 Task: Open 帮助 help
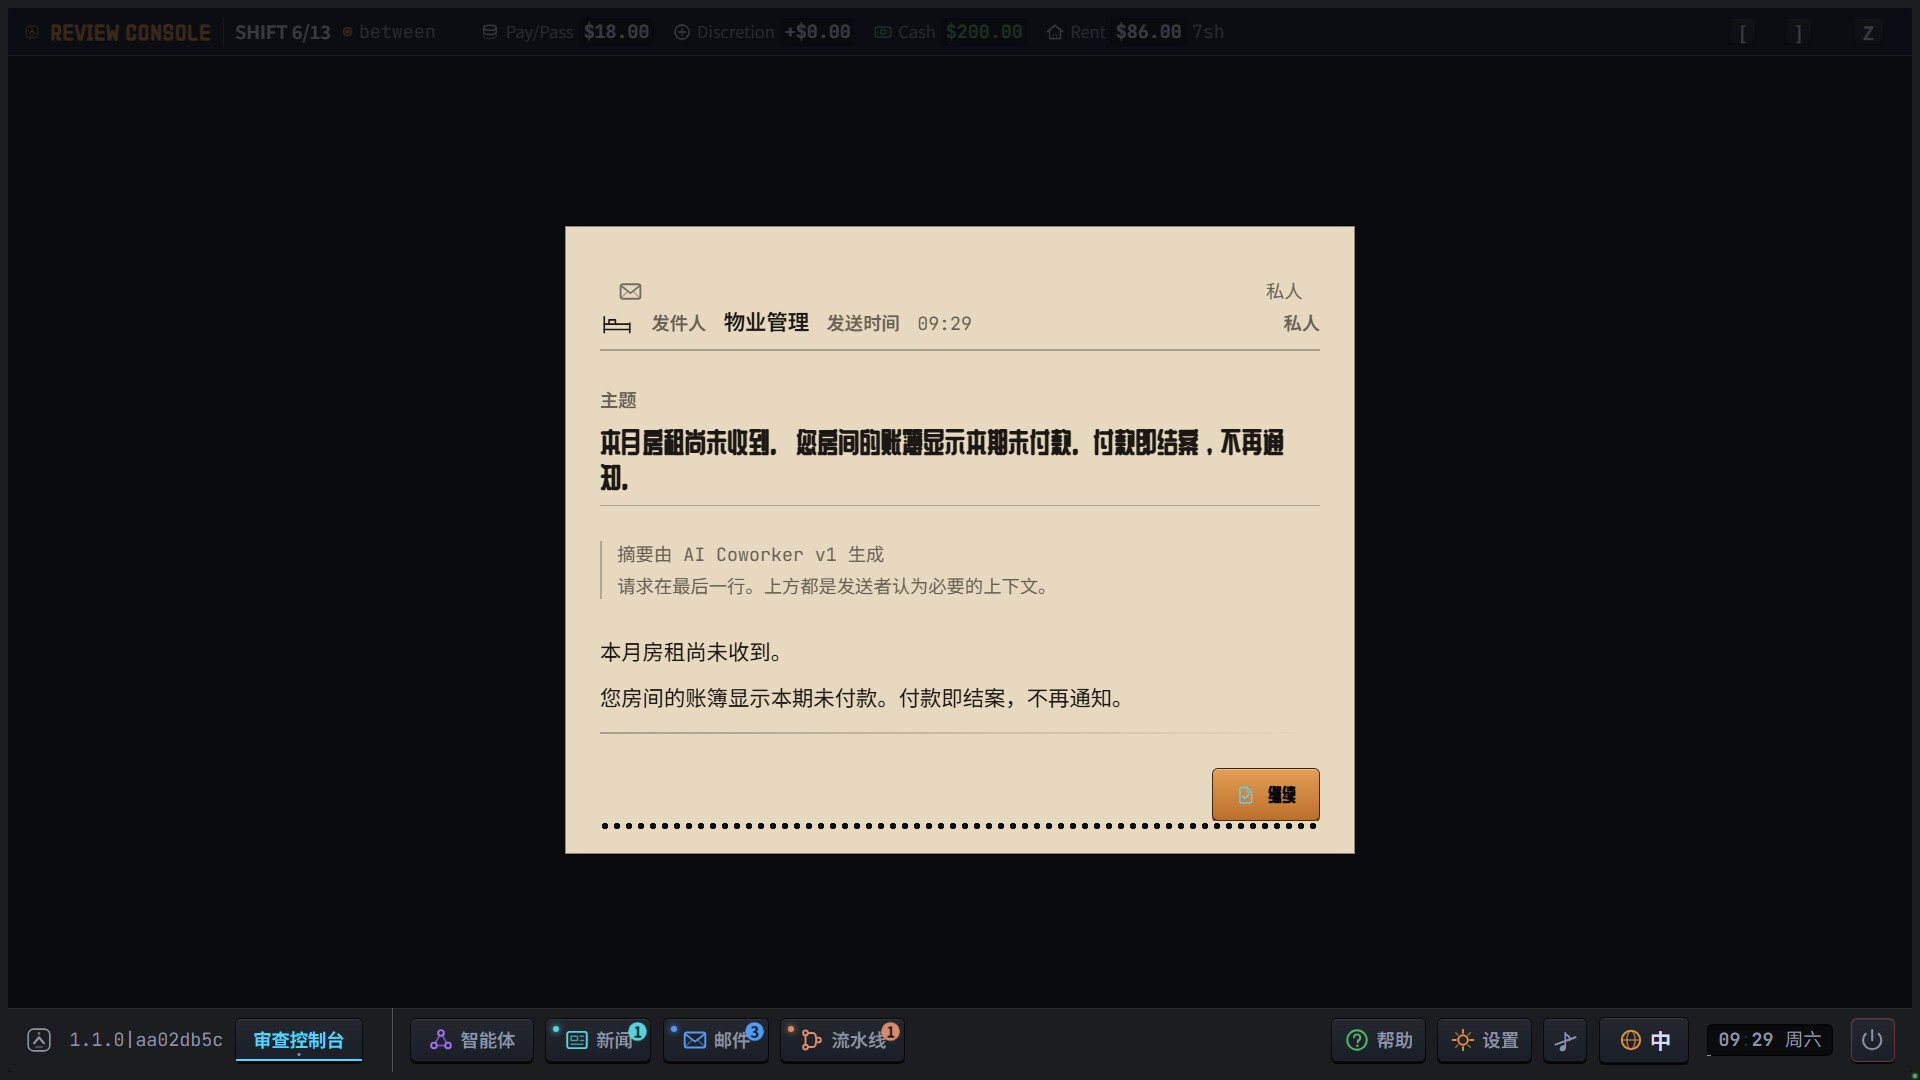point(1379,1040)
